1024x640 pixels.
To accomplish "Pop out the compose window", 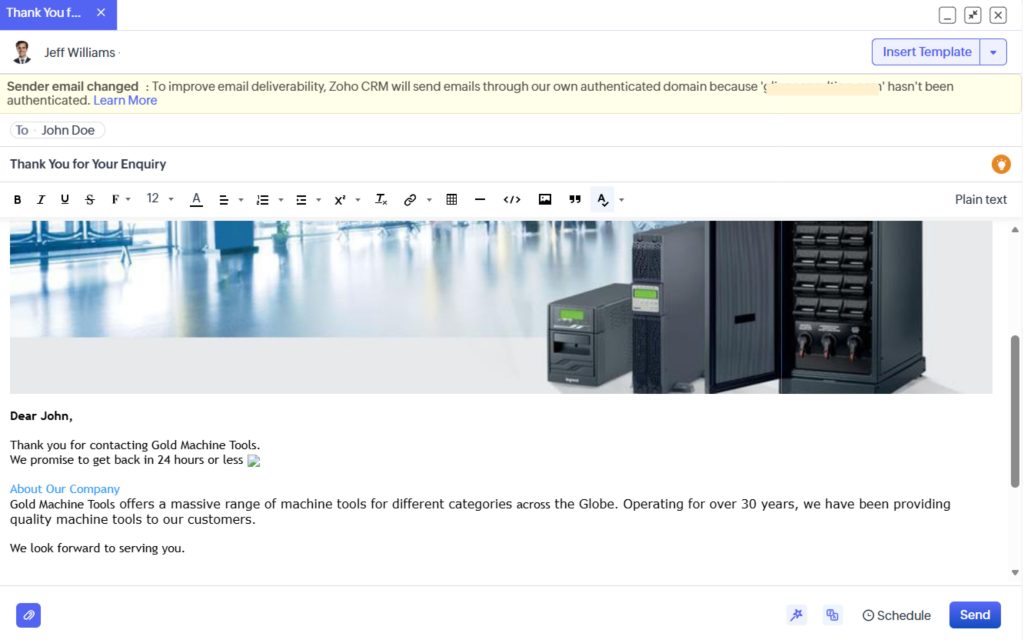I will pos(972,15).
